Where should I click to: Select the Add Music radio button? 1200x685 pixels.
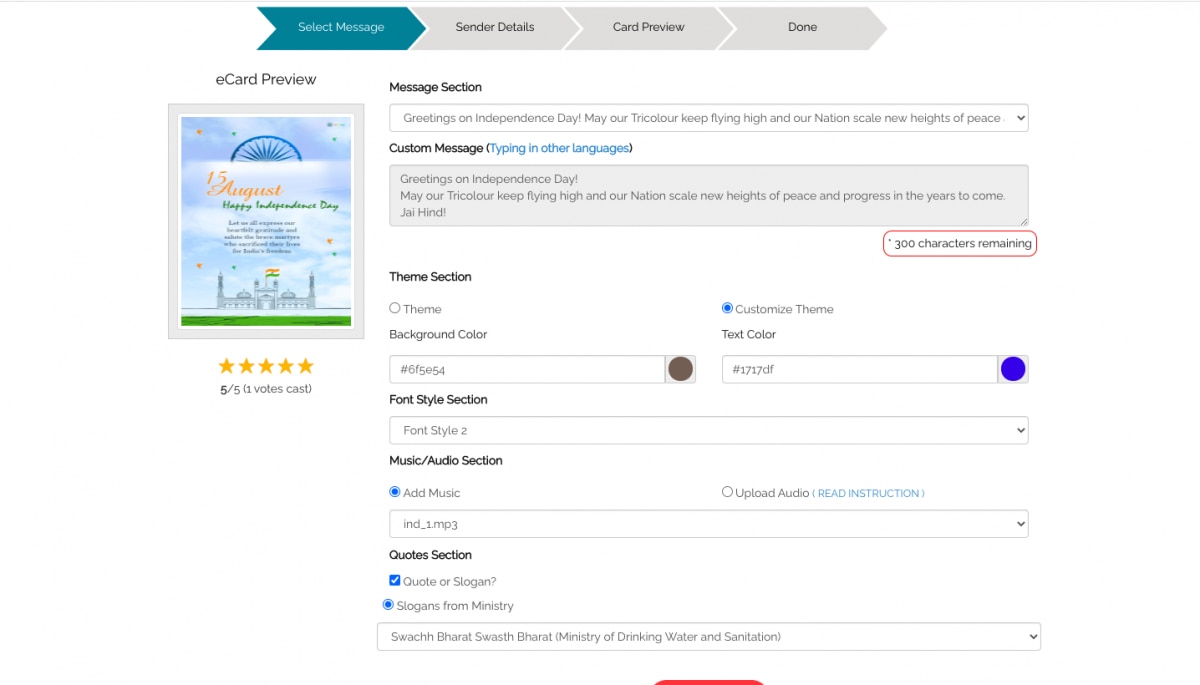coord(395,492)
